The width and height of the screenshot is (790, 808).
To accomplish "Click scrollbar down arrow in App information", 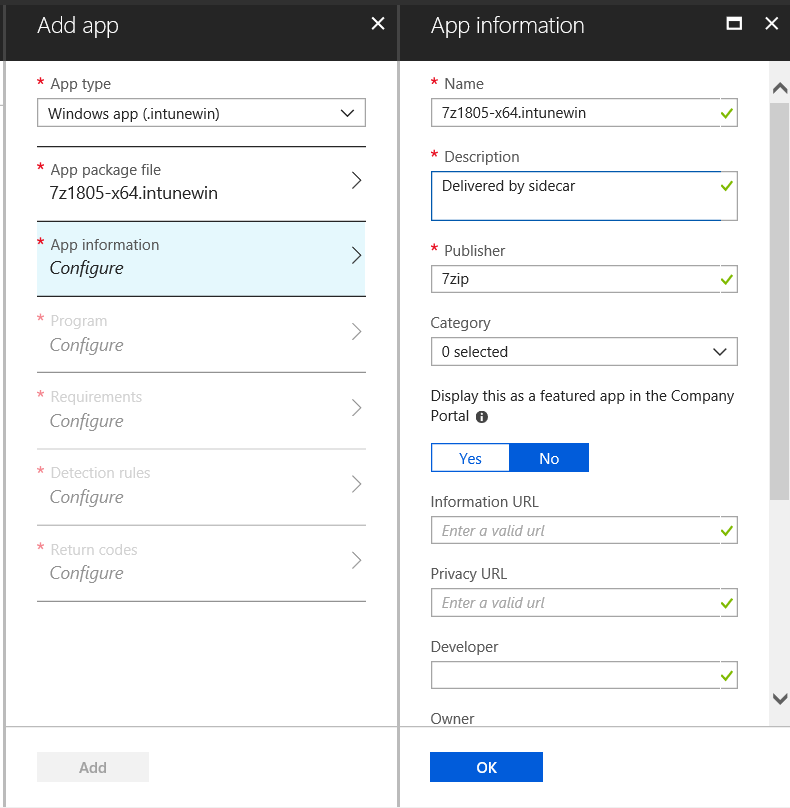I will (780, 699).
